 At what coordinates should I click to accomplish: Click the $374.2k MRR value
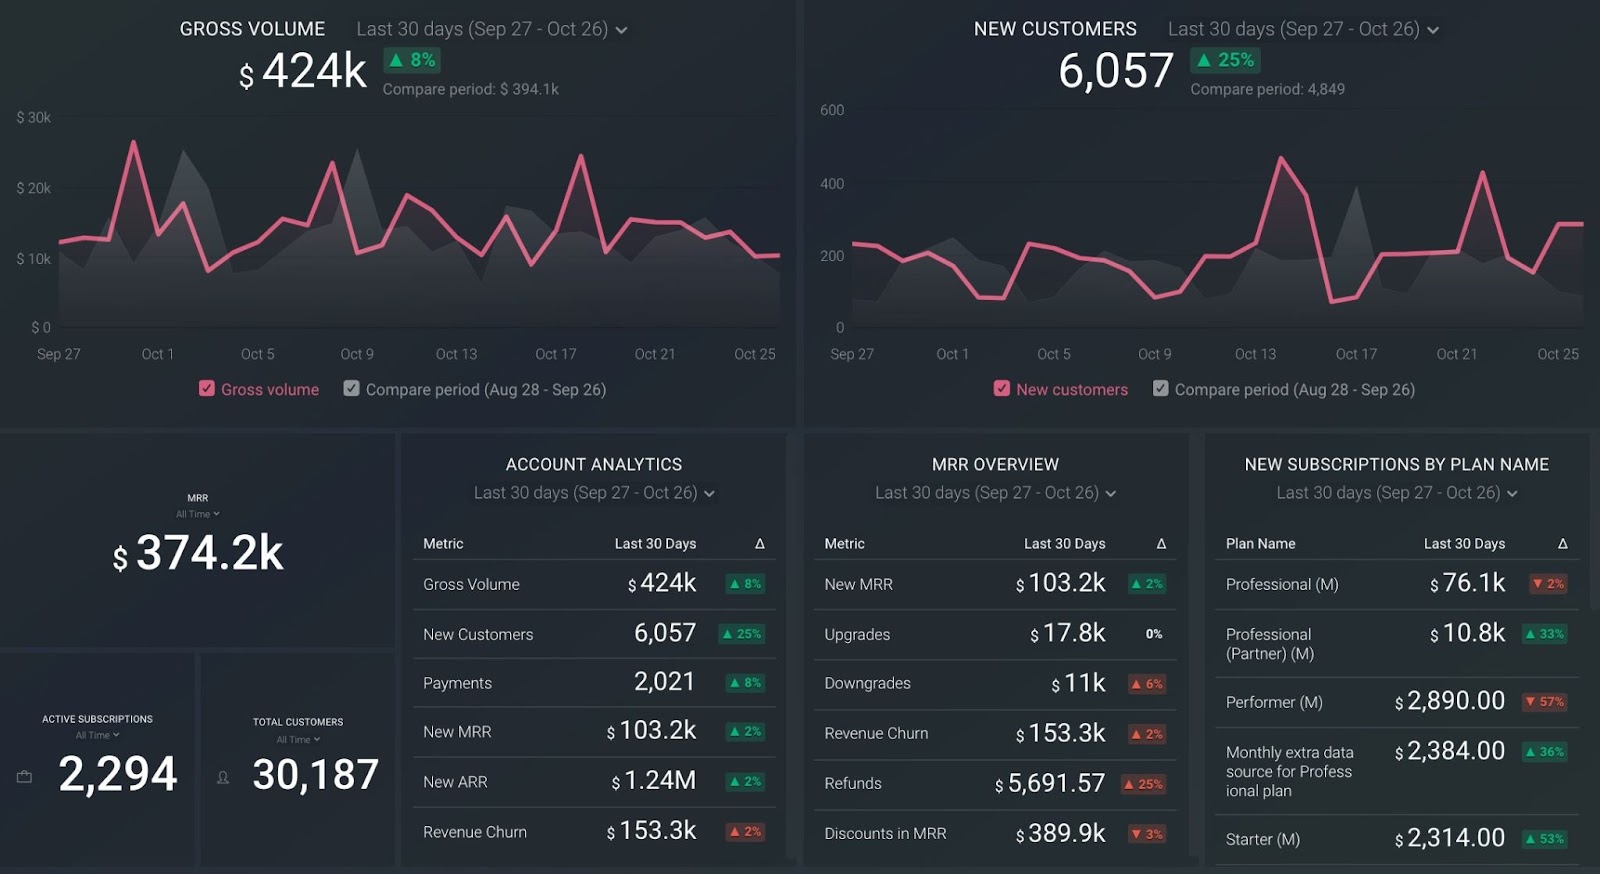(198, 553)
